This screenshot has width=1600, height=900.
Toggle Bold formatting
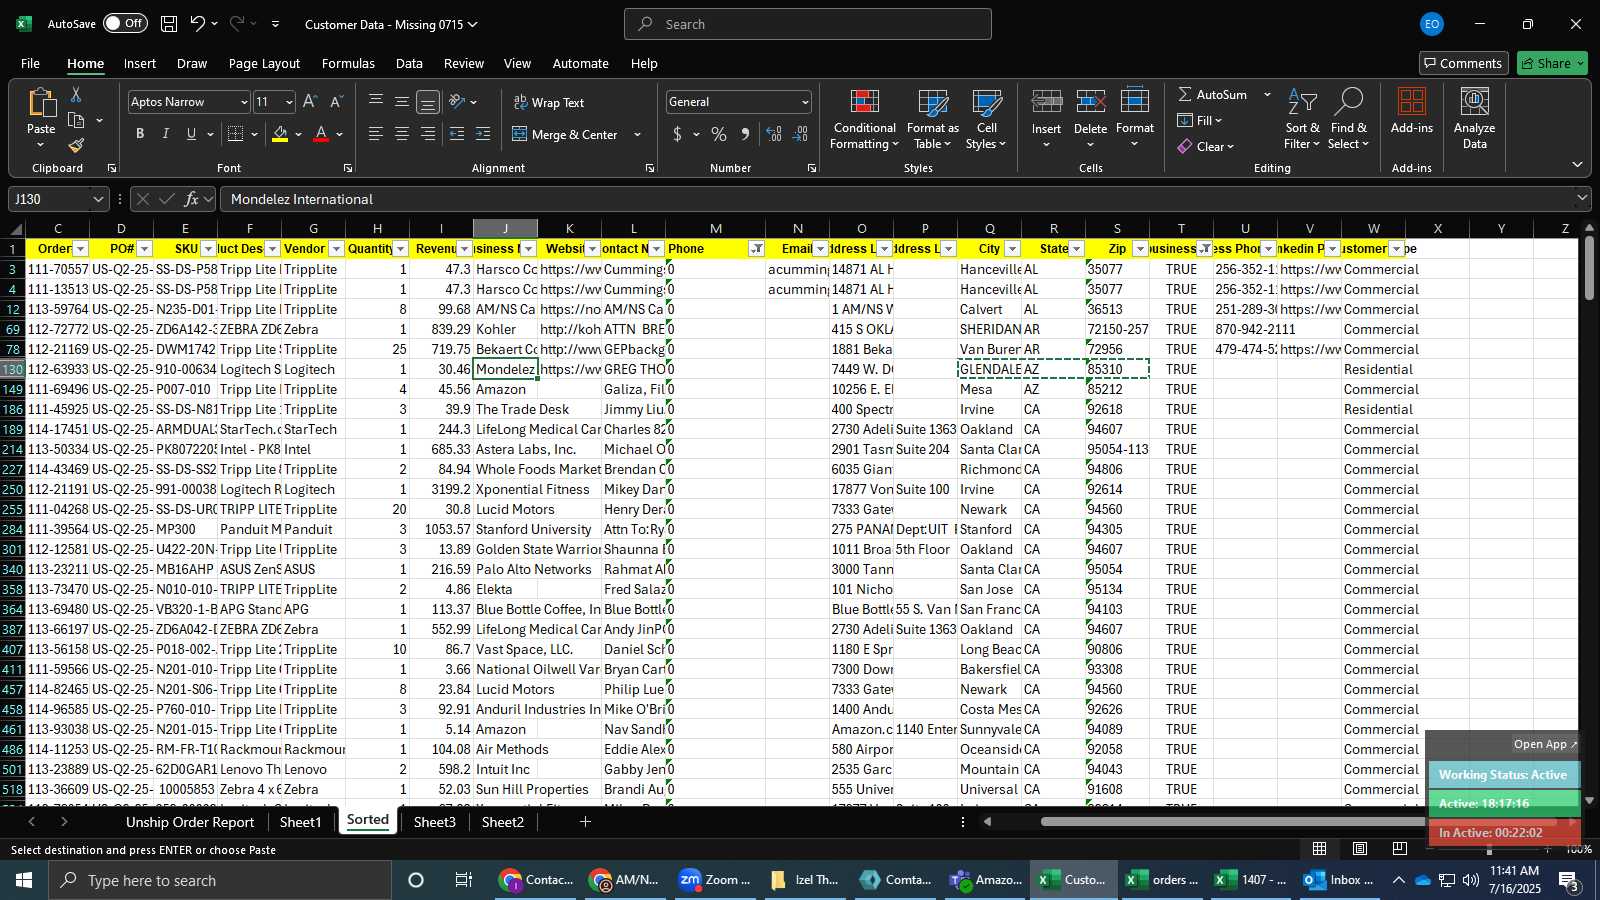[x=140, y=134]
